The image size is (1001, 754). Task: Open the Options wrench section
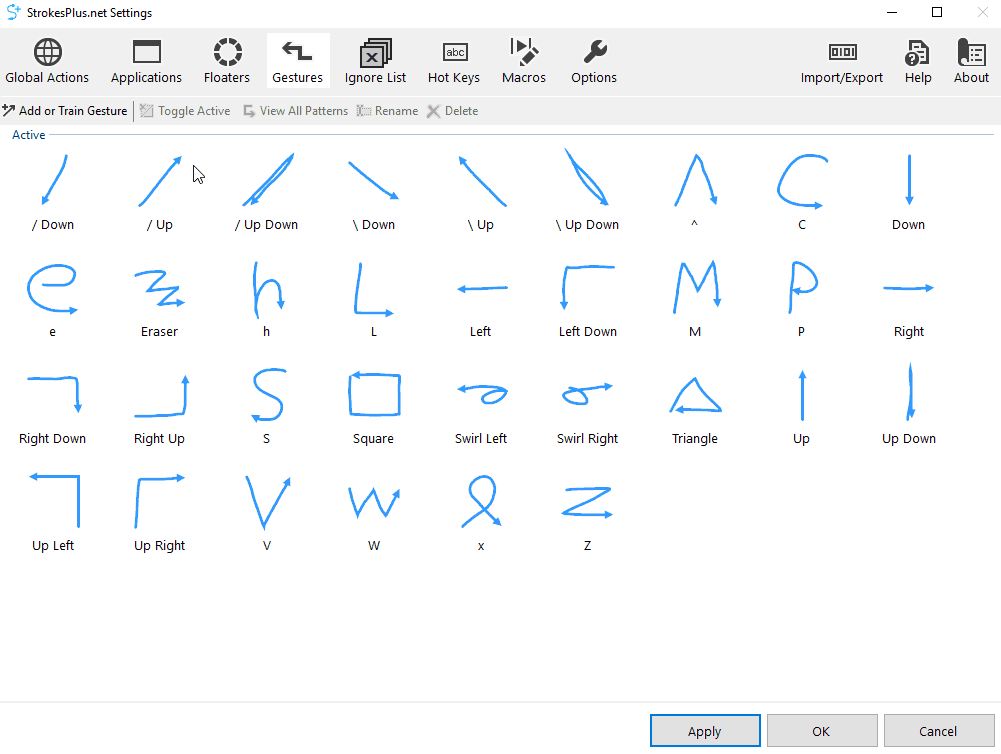click(x=594, y=61)
